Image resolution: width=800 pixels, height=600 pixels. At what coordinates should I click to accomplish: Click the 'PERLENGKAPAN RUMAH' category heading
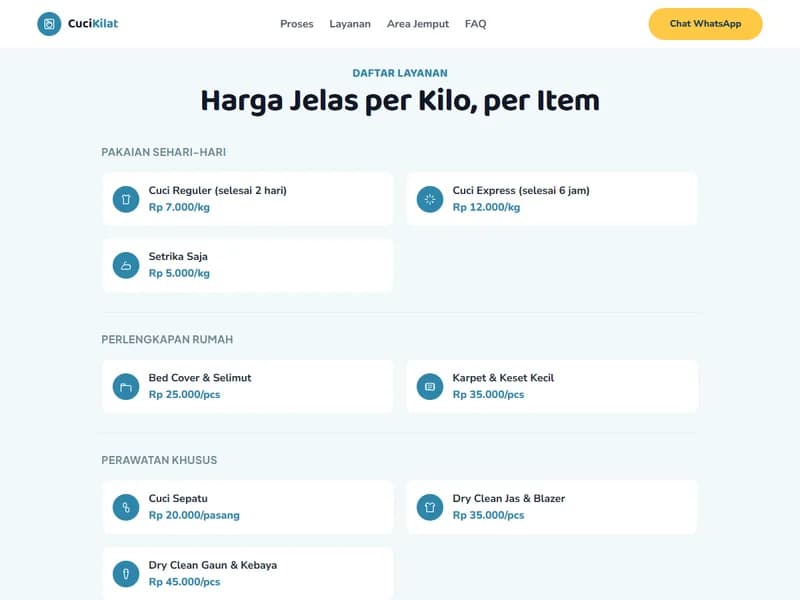167,339
